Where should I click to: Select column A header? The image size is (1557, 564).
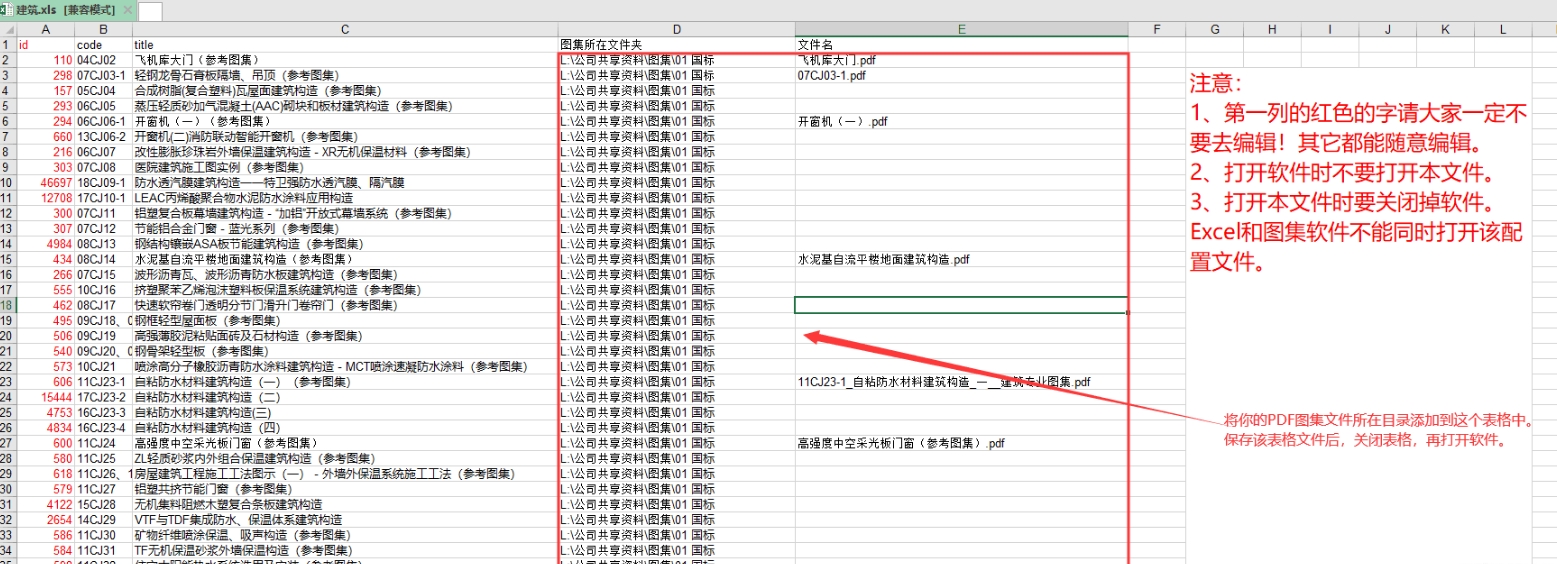point(46,30)
